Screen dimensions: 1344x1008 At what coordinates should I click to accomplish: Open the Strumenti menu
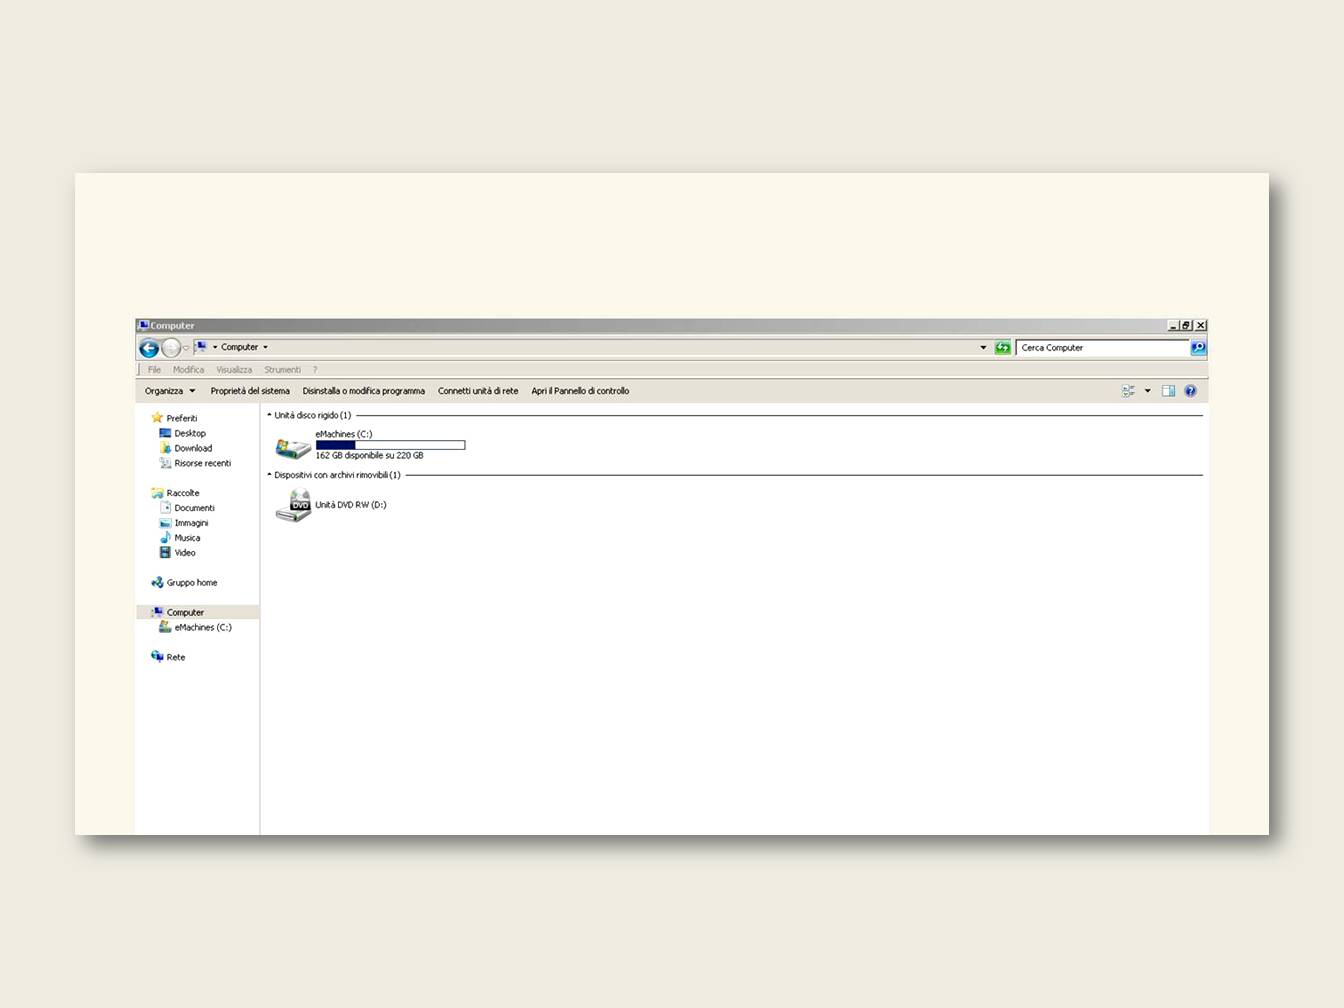point(282,370)
